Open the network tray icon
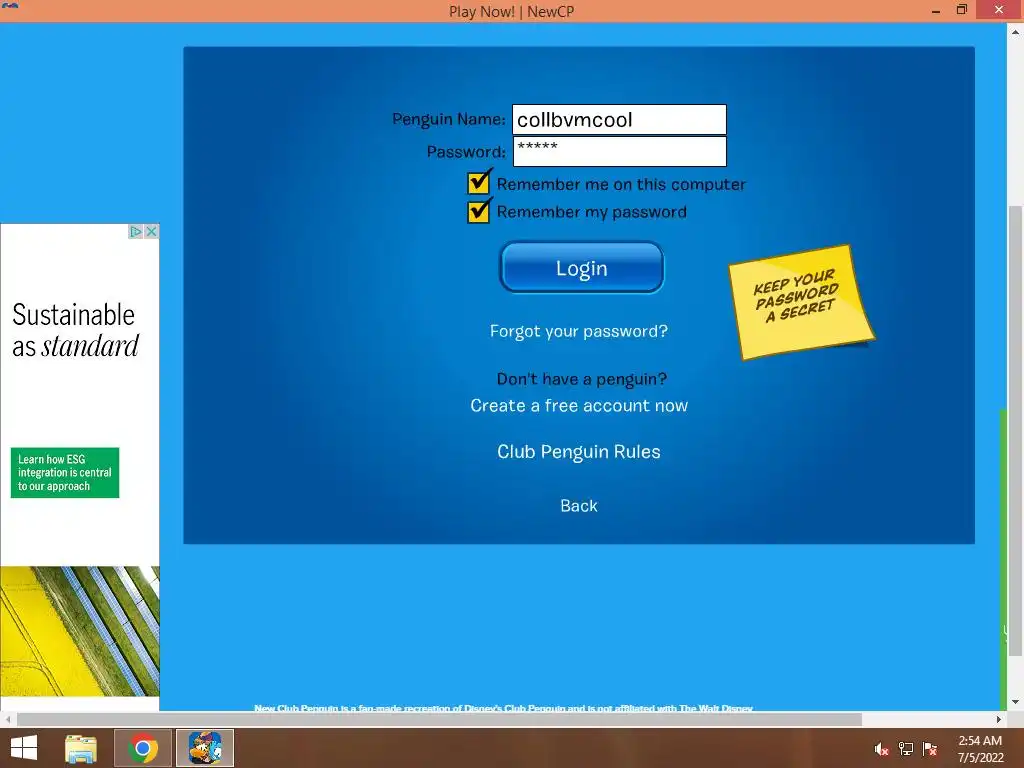Image resolution: width=1024 pixels, height=768 pixels. pos(906,749)
